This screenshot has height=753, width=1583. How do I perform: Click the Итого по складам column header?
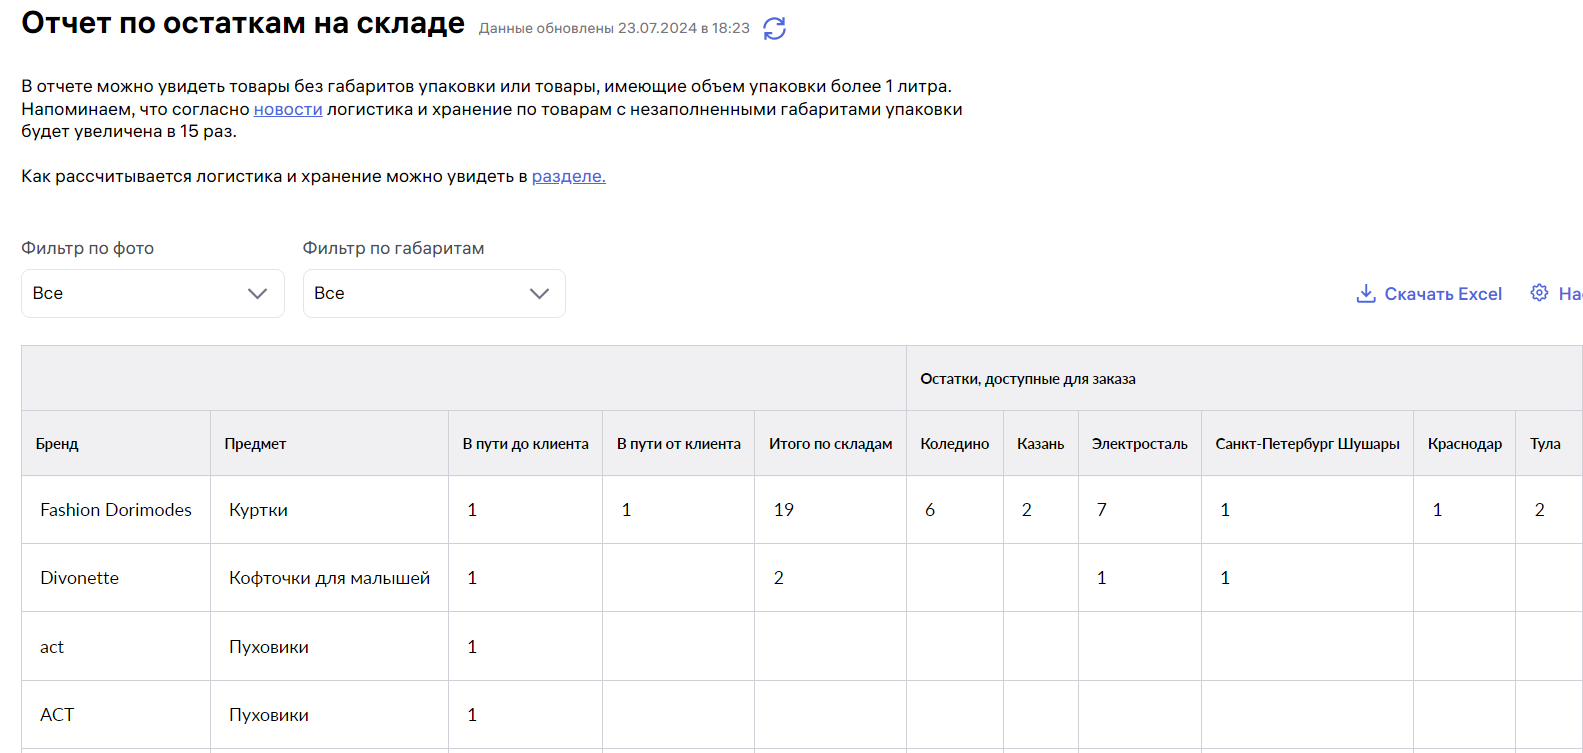830,444
